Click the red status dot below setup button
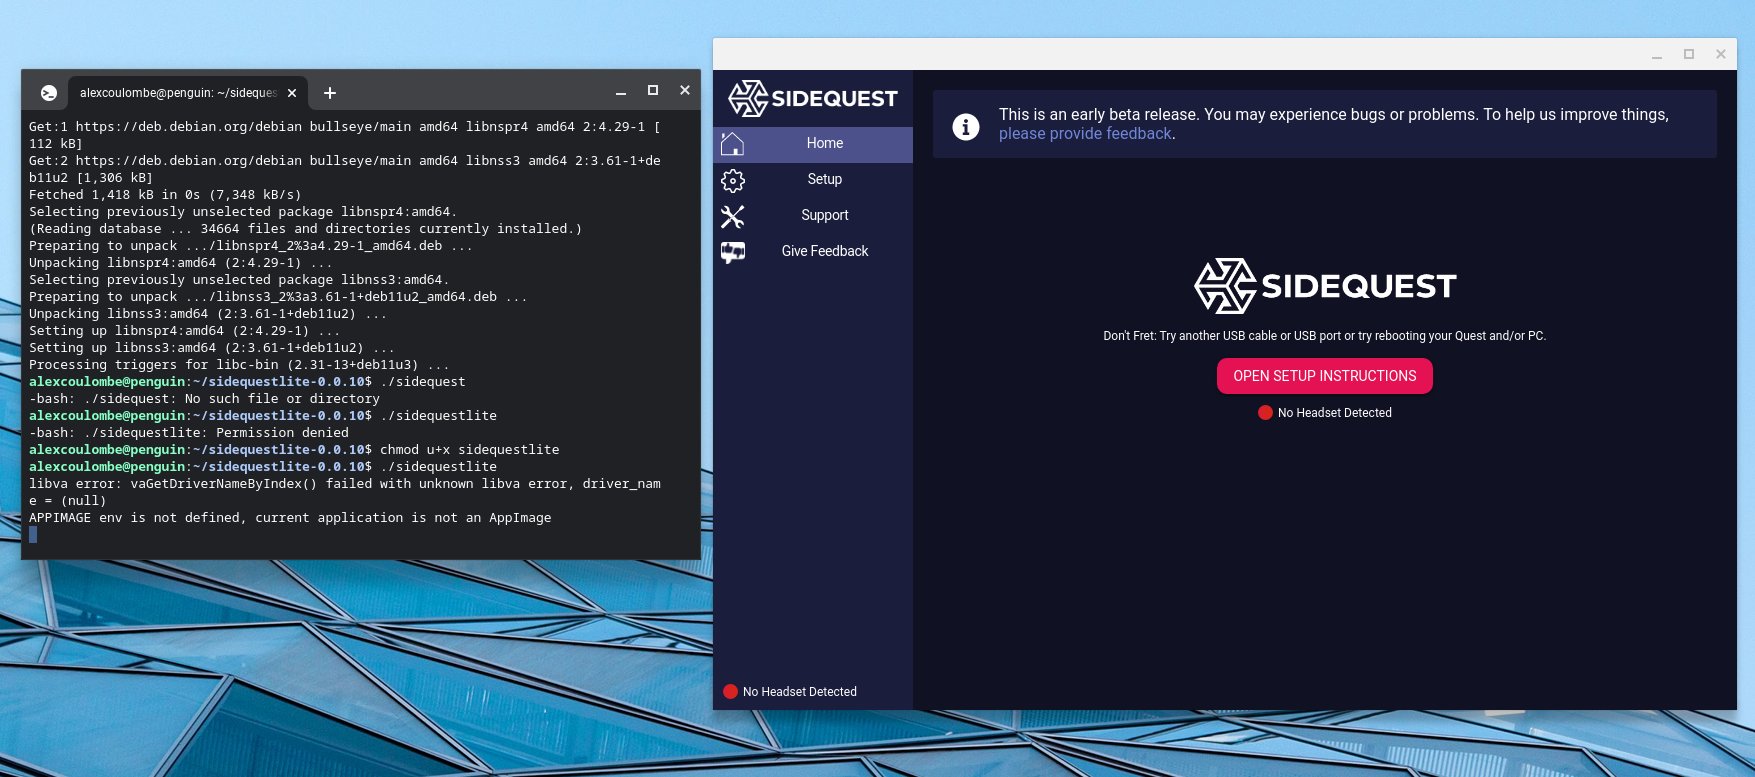 1265,413
